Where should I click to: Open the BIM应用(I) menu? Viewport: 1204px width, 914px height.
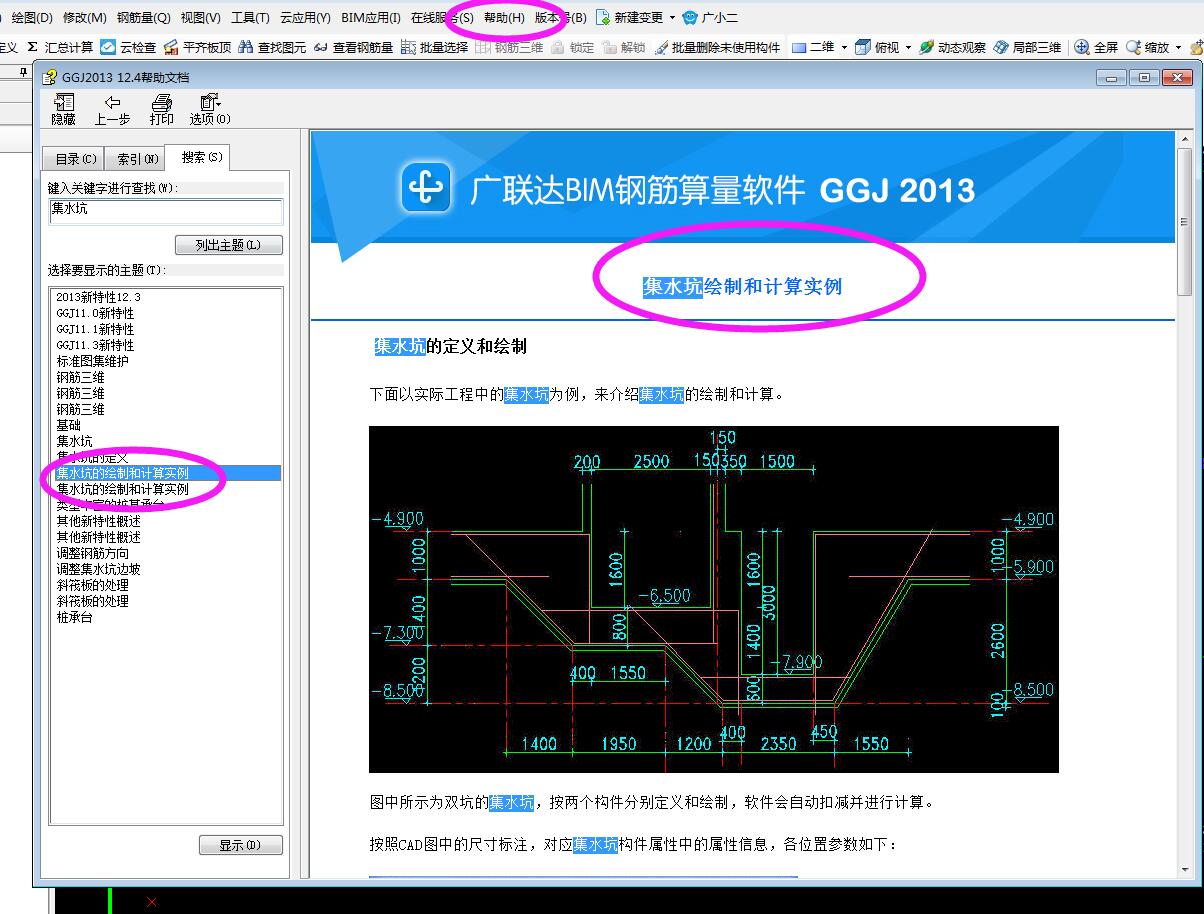[x=370, y=17]
